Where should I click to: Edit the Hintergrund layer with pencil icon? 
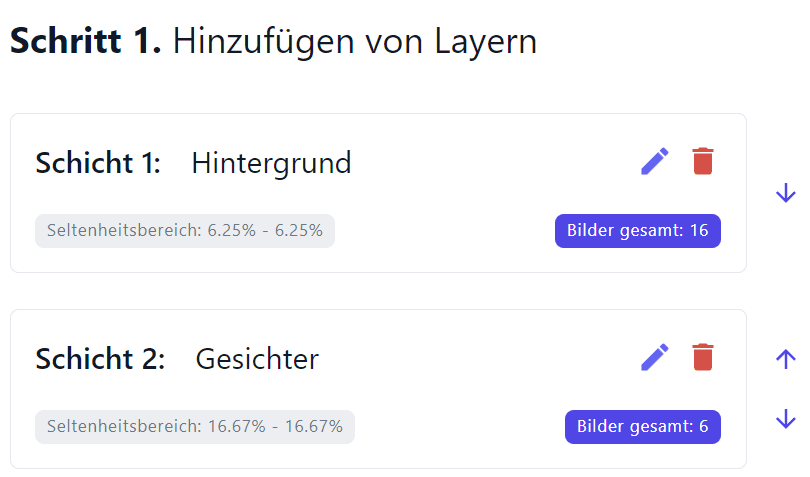655,162
